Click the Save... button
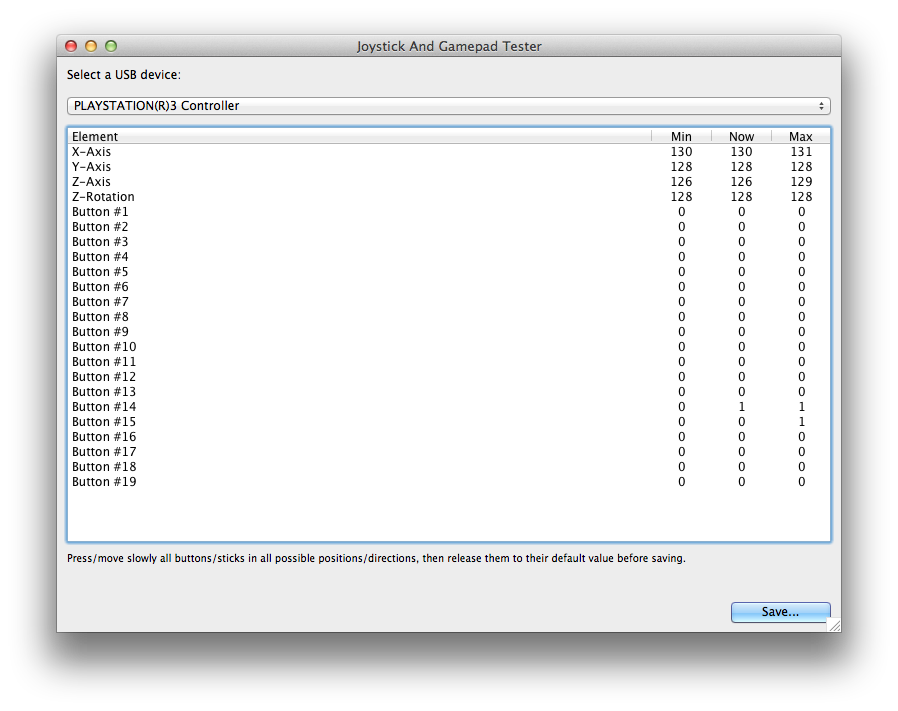This screenshot has height=711, width=898. pos(780,612)
